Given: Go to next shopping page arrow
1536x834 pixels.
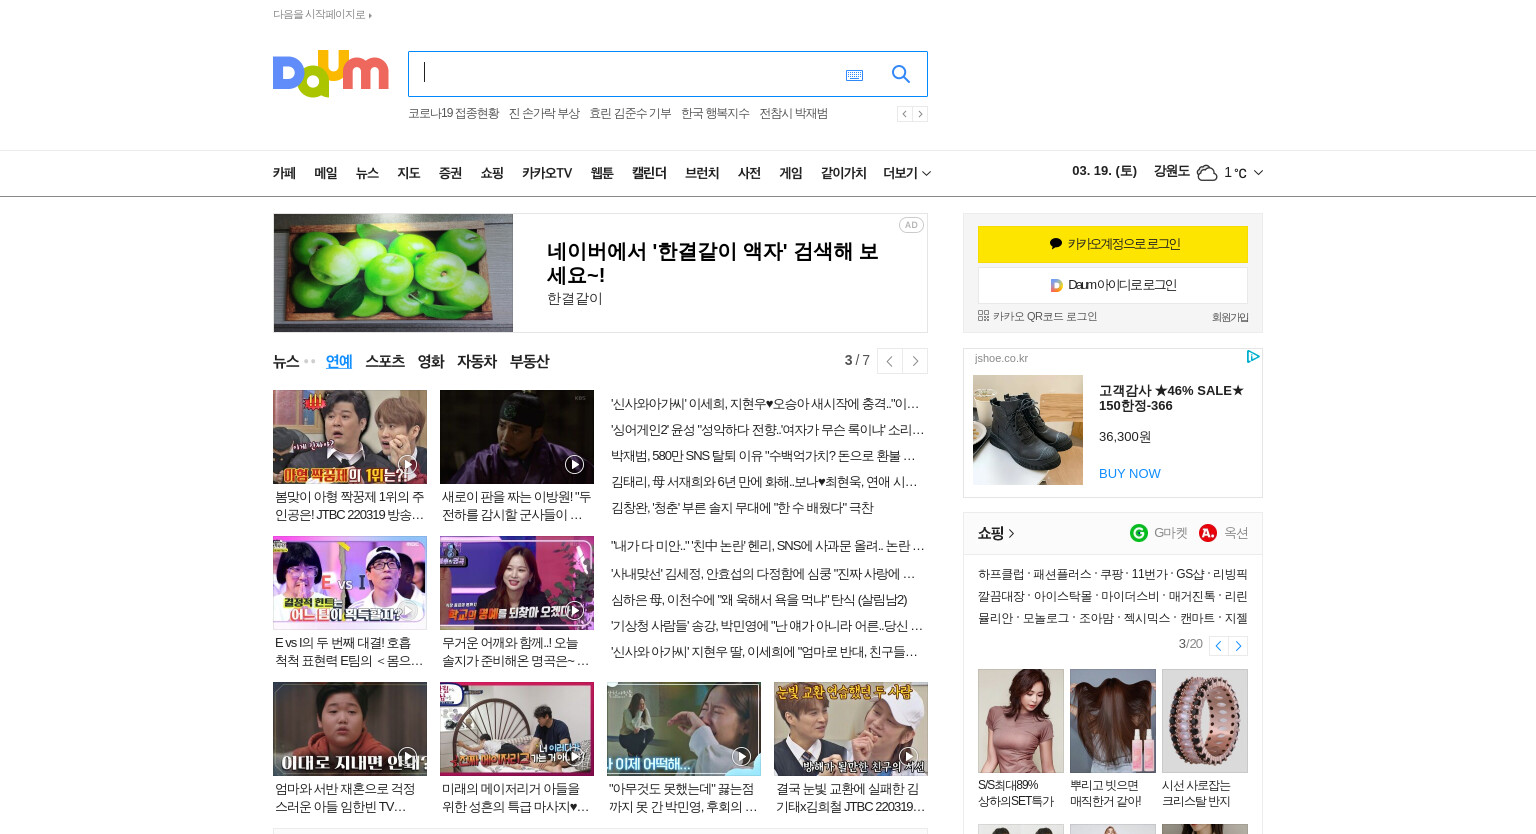Looking at the screenshot, I should tap(1238, 646).
